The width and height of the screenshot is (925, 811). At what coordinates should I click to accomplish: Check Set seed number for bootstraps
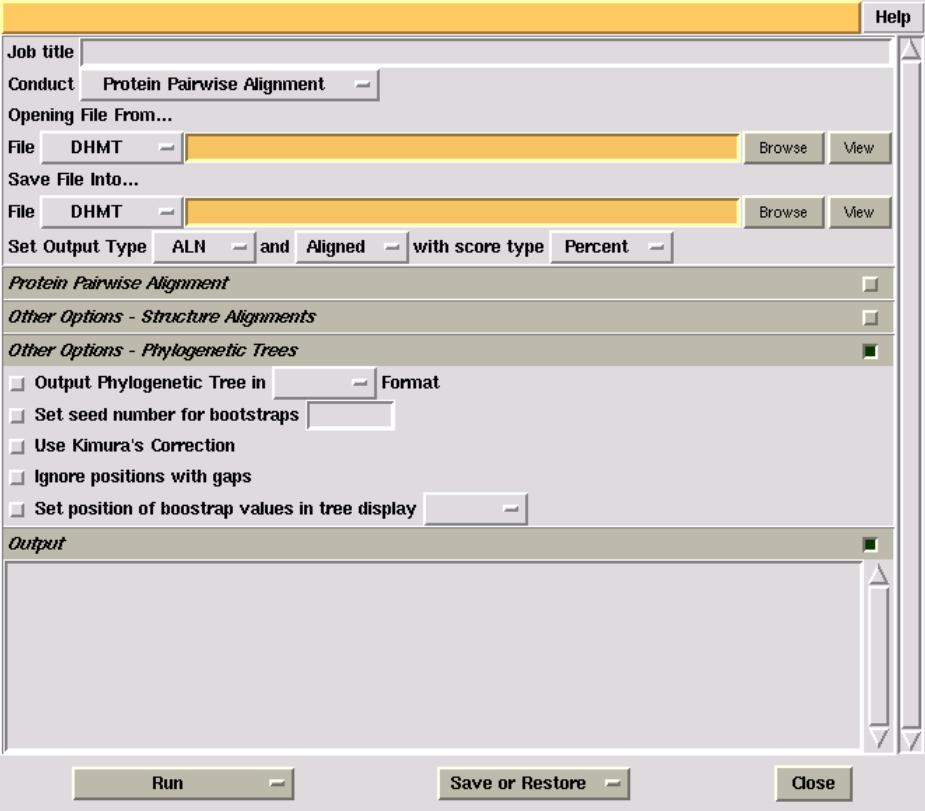(x=16, y=415)
